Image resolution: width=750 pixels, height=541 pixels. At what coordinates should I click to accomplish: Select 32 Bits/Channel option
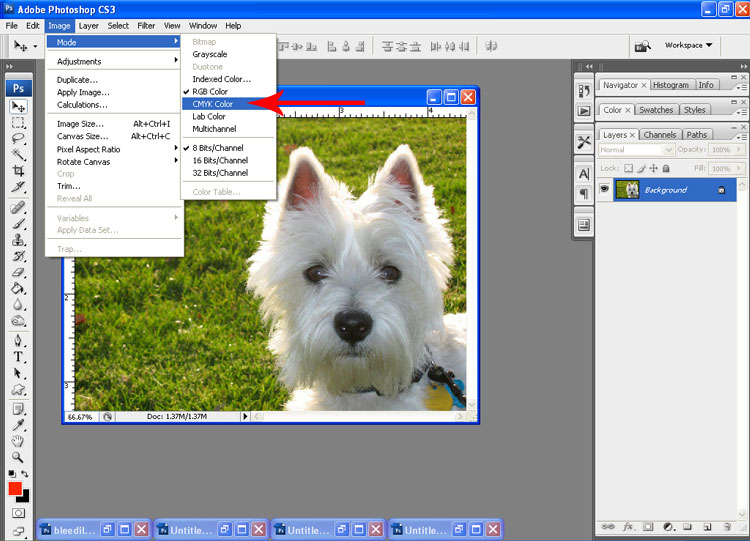229,173
